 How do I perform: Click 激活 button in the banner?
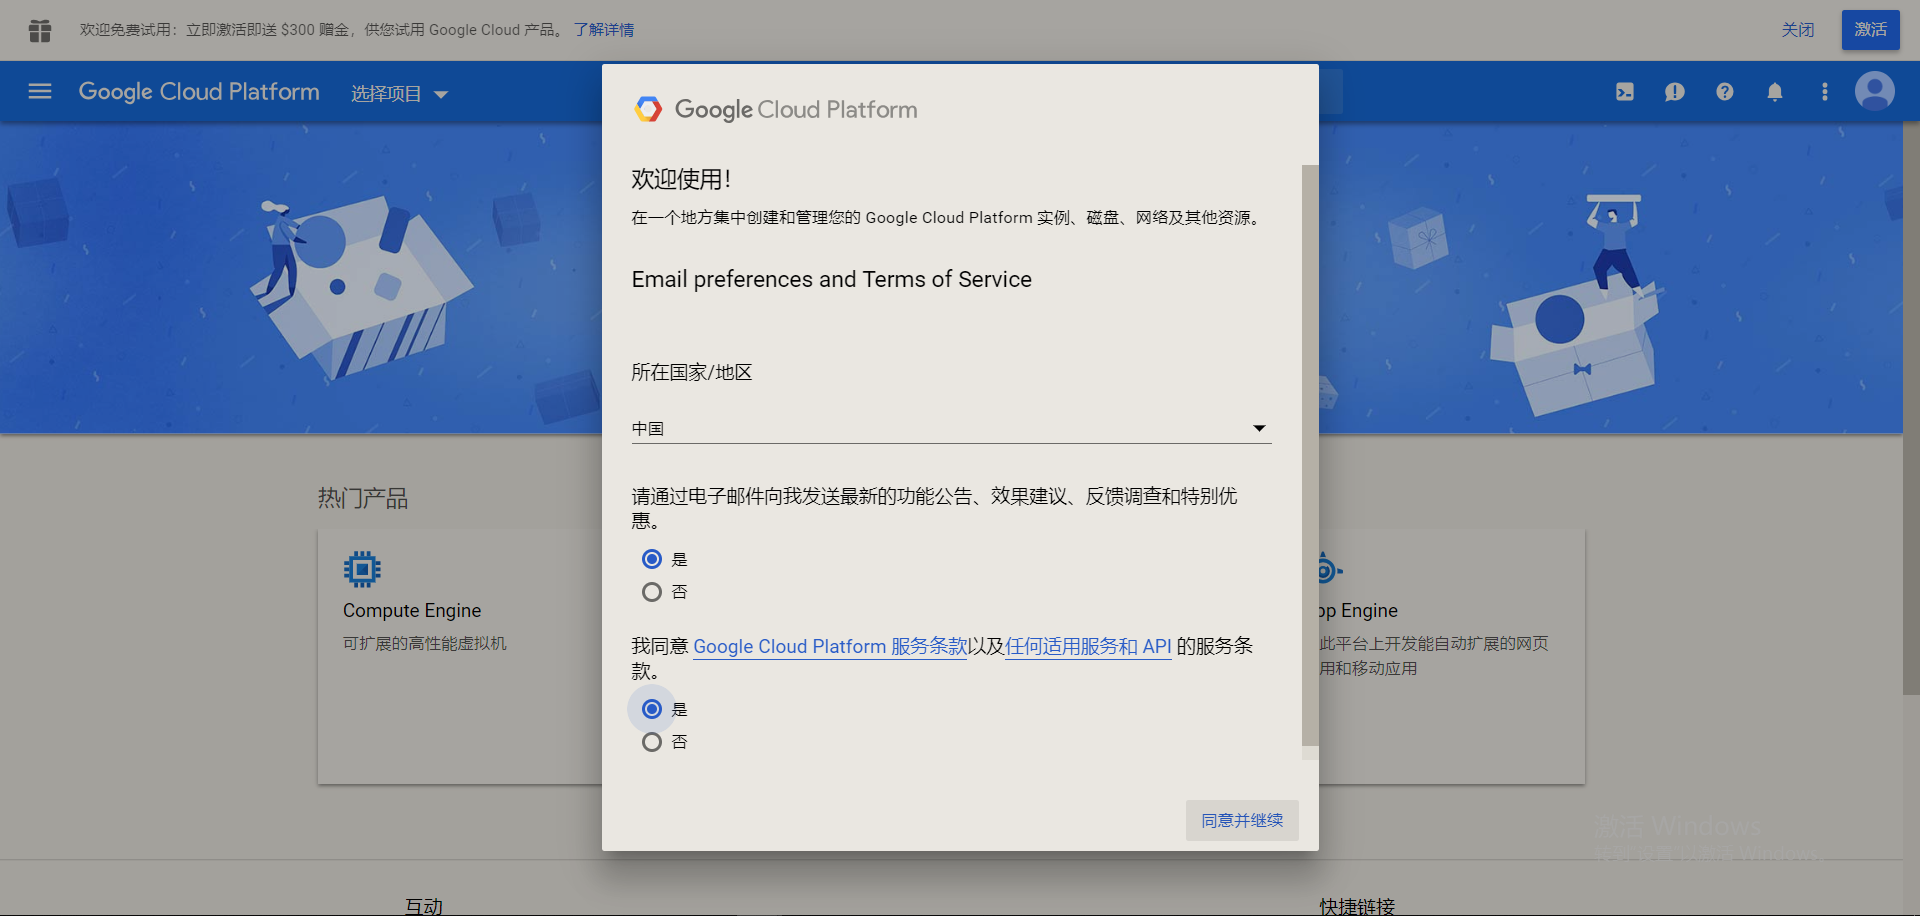click(x=1870, y=30)
